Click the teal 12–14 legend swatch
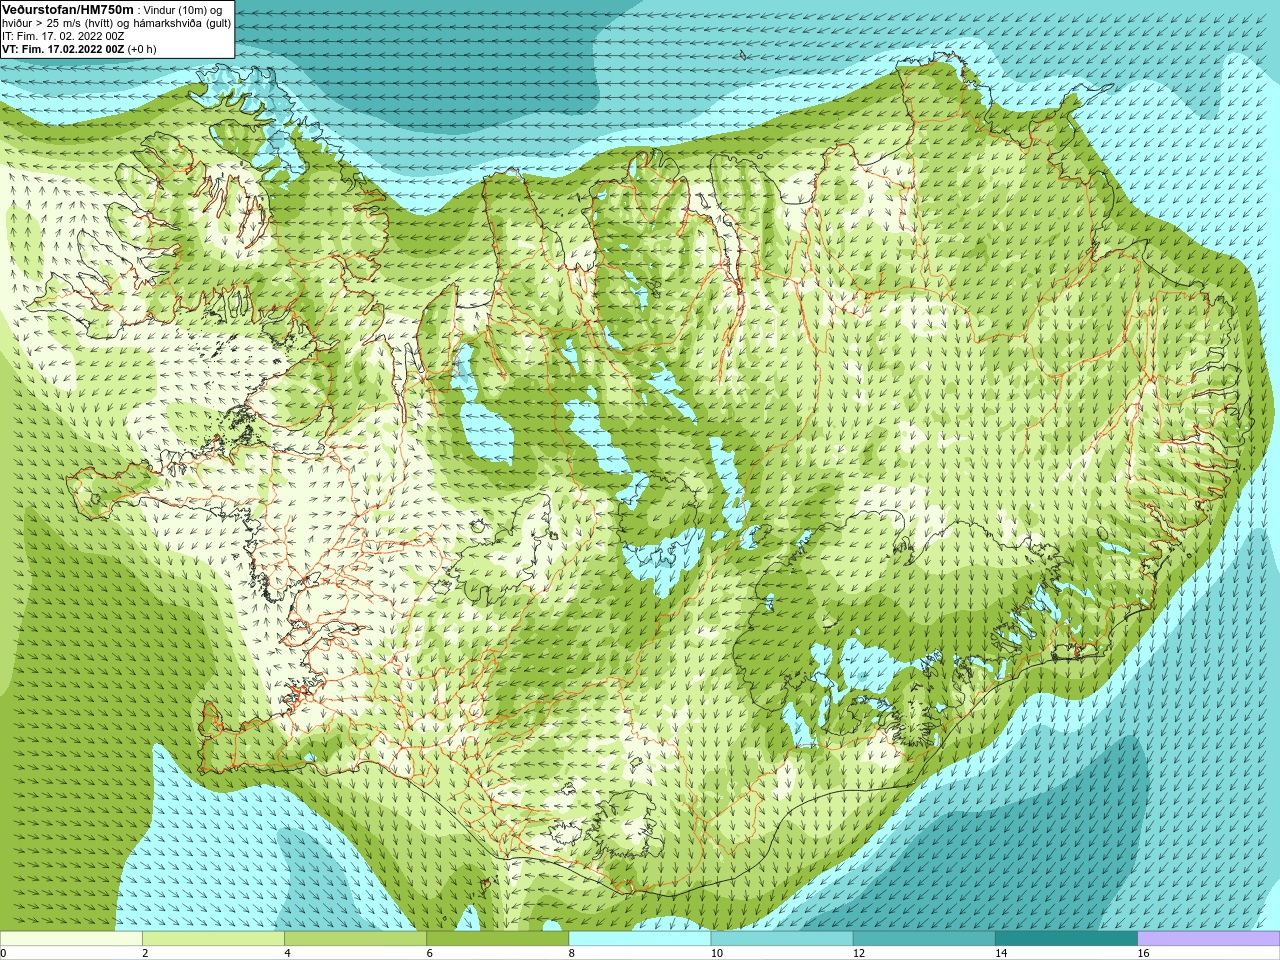The width and height of the screenshot is (1280, 960). [x=924, y=938]
